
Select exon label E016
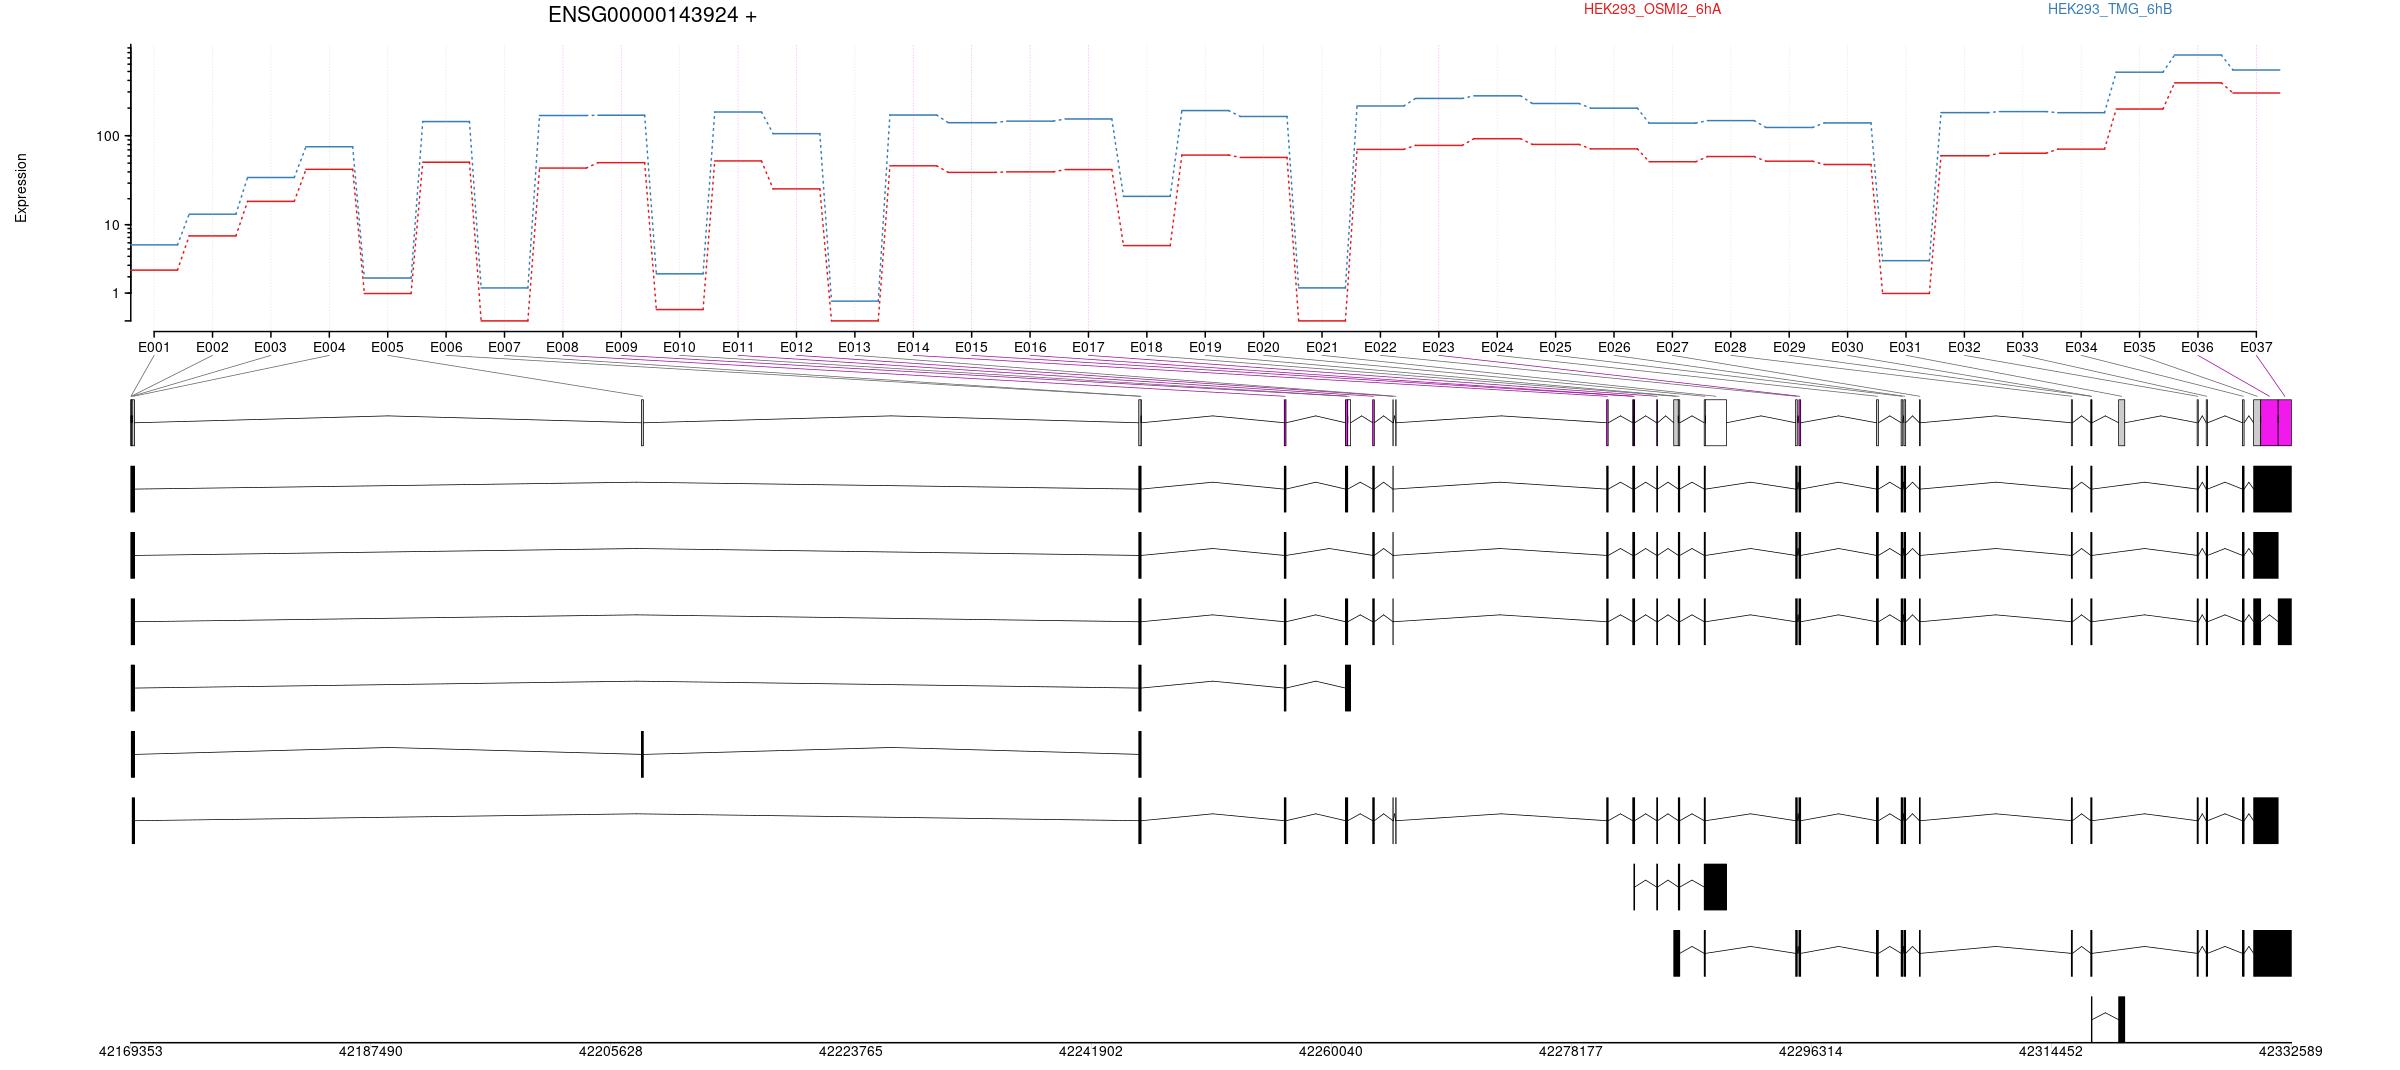1030,347
